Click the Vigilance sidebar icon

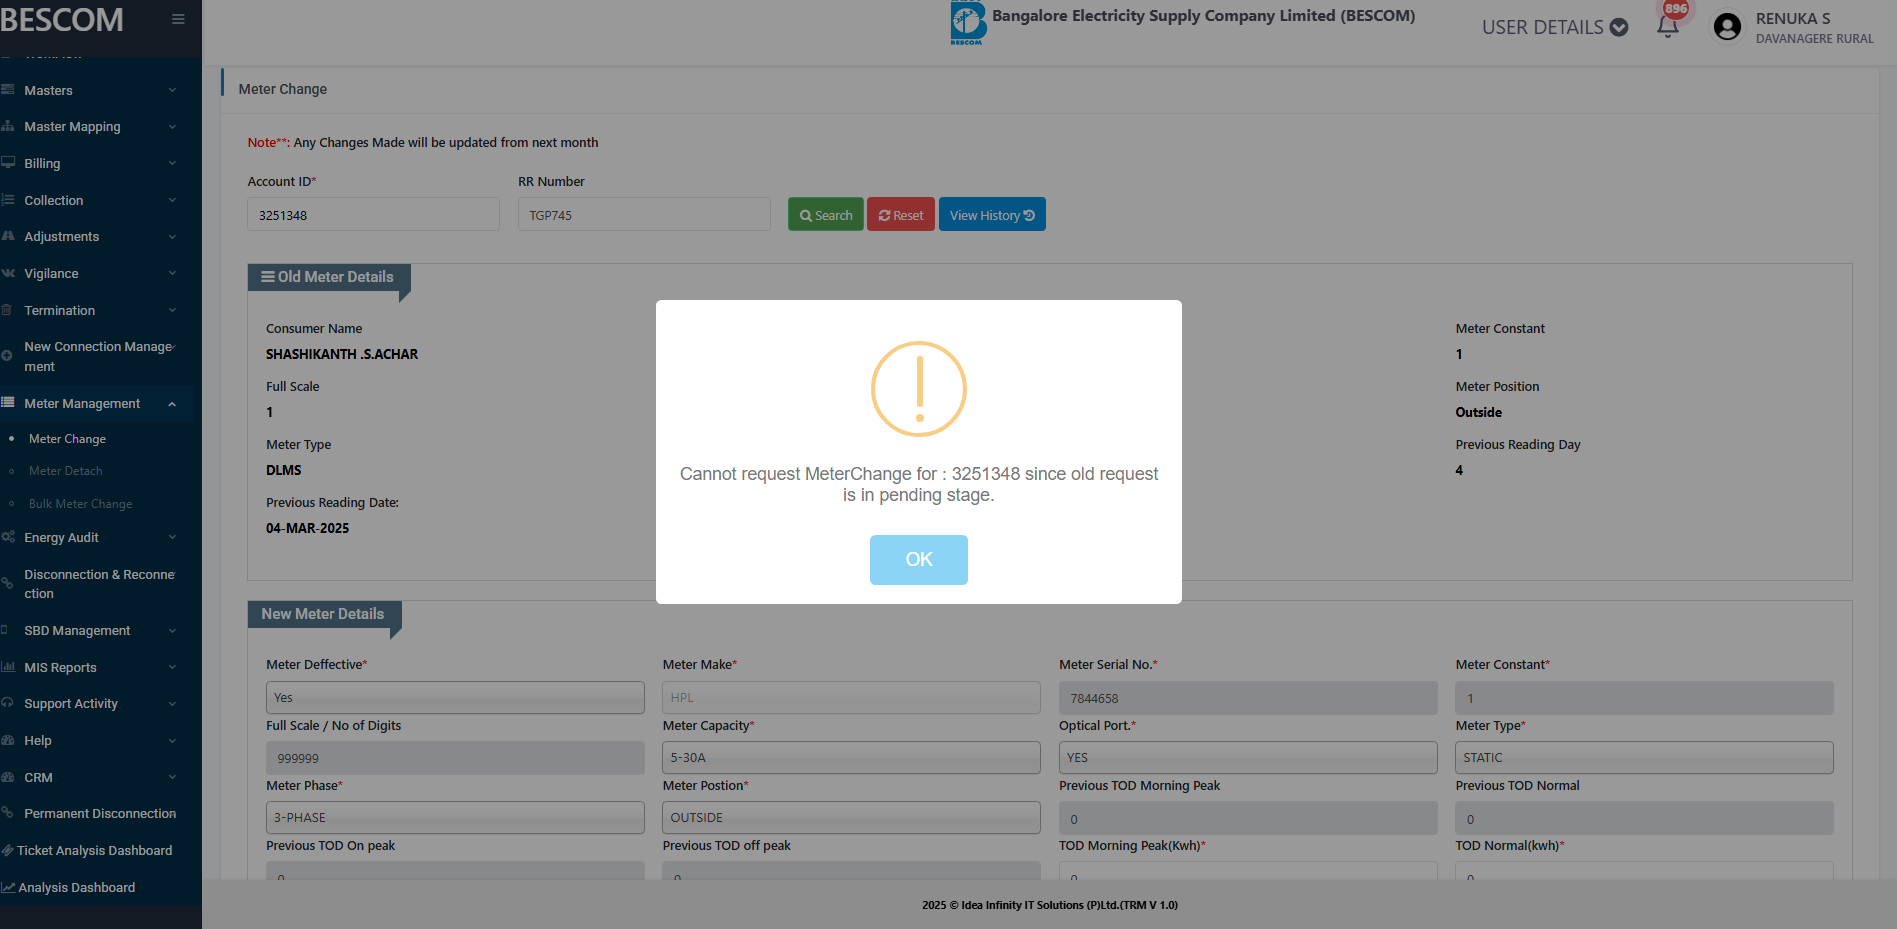click(x=8, y=273)
